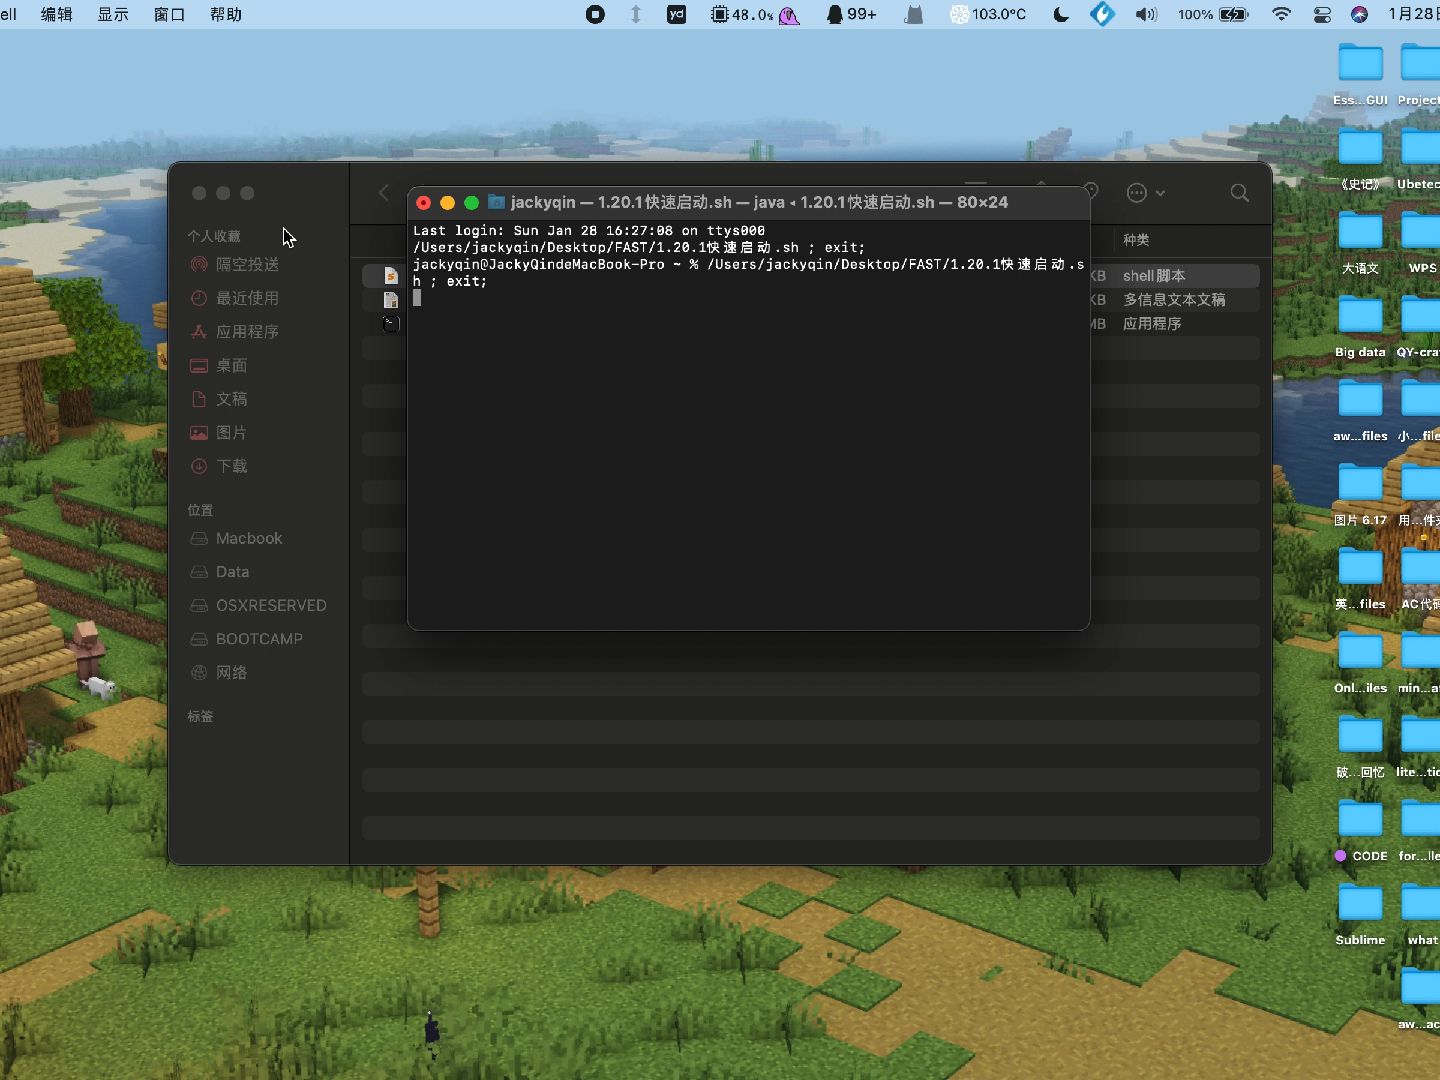Click the 下载 (Downloads) sidebar icon
Image resolution: width=1440 pixels, height=1080 pixels.
click(231, 466)
